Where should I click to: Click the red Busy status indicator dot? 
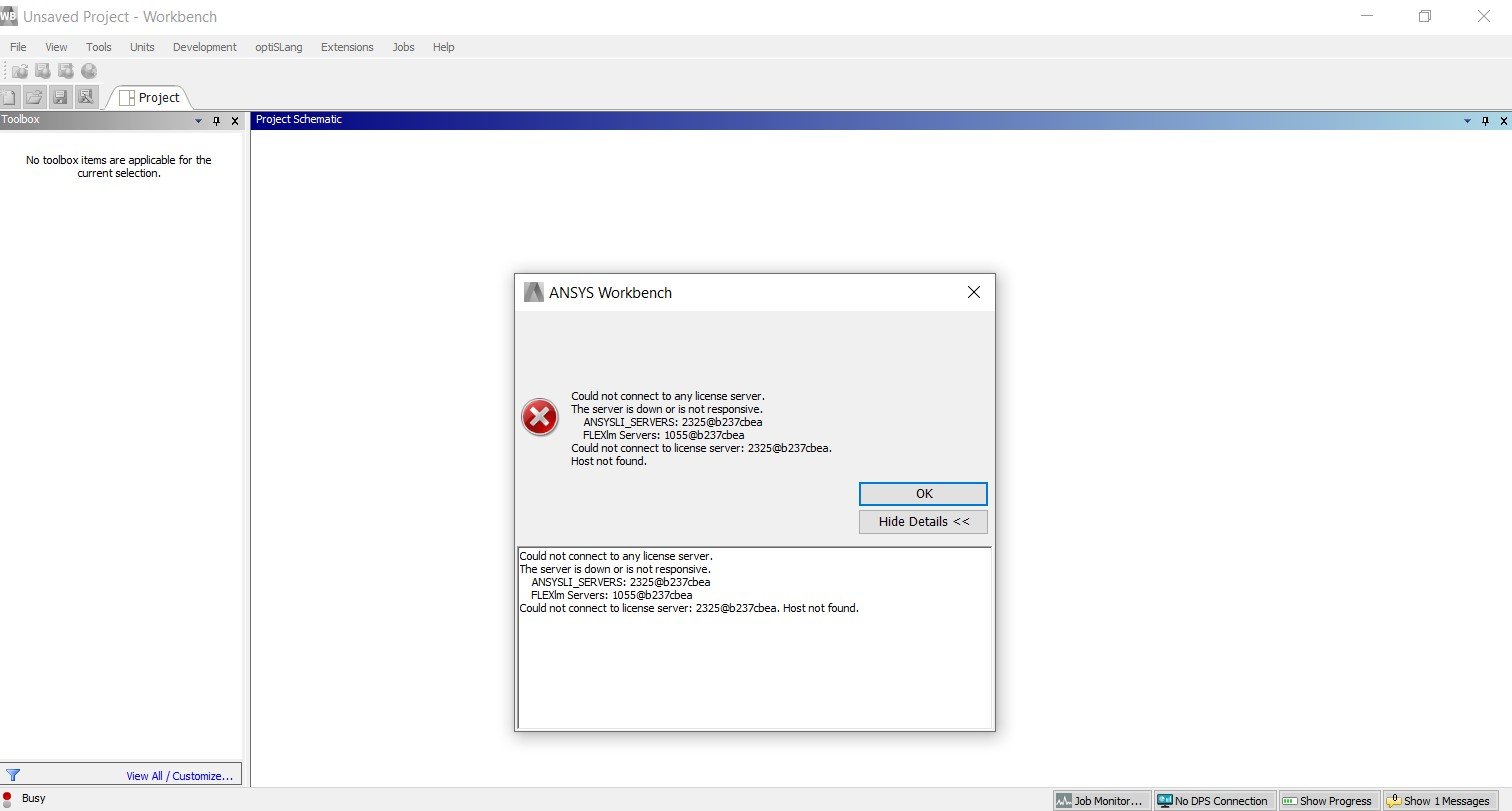pyautogui.click(x=7, y=798)
